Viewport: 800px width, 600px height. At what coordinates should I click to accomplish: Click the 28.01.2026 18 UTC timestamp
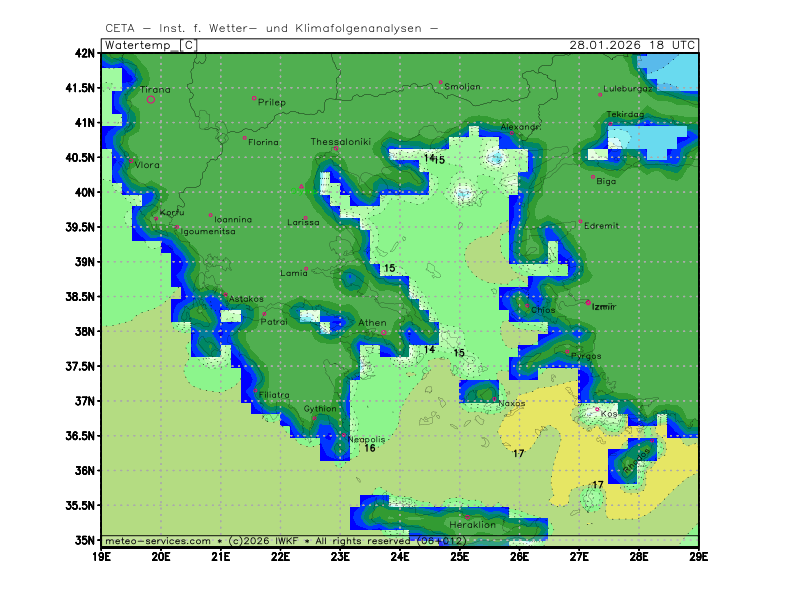632,45
